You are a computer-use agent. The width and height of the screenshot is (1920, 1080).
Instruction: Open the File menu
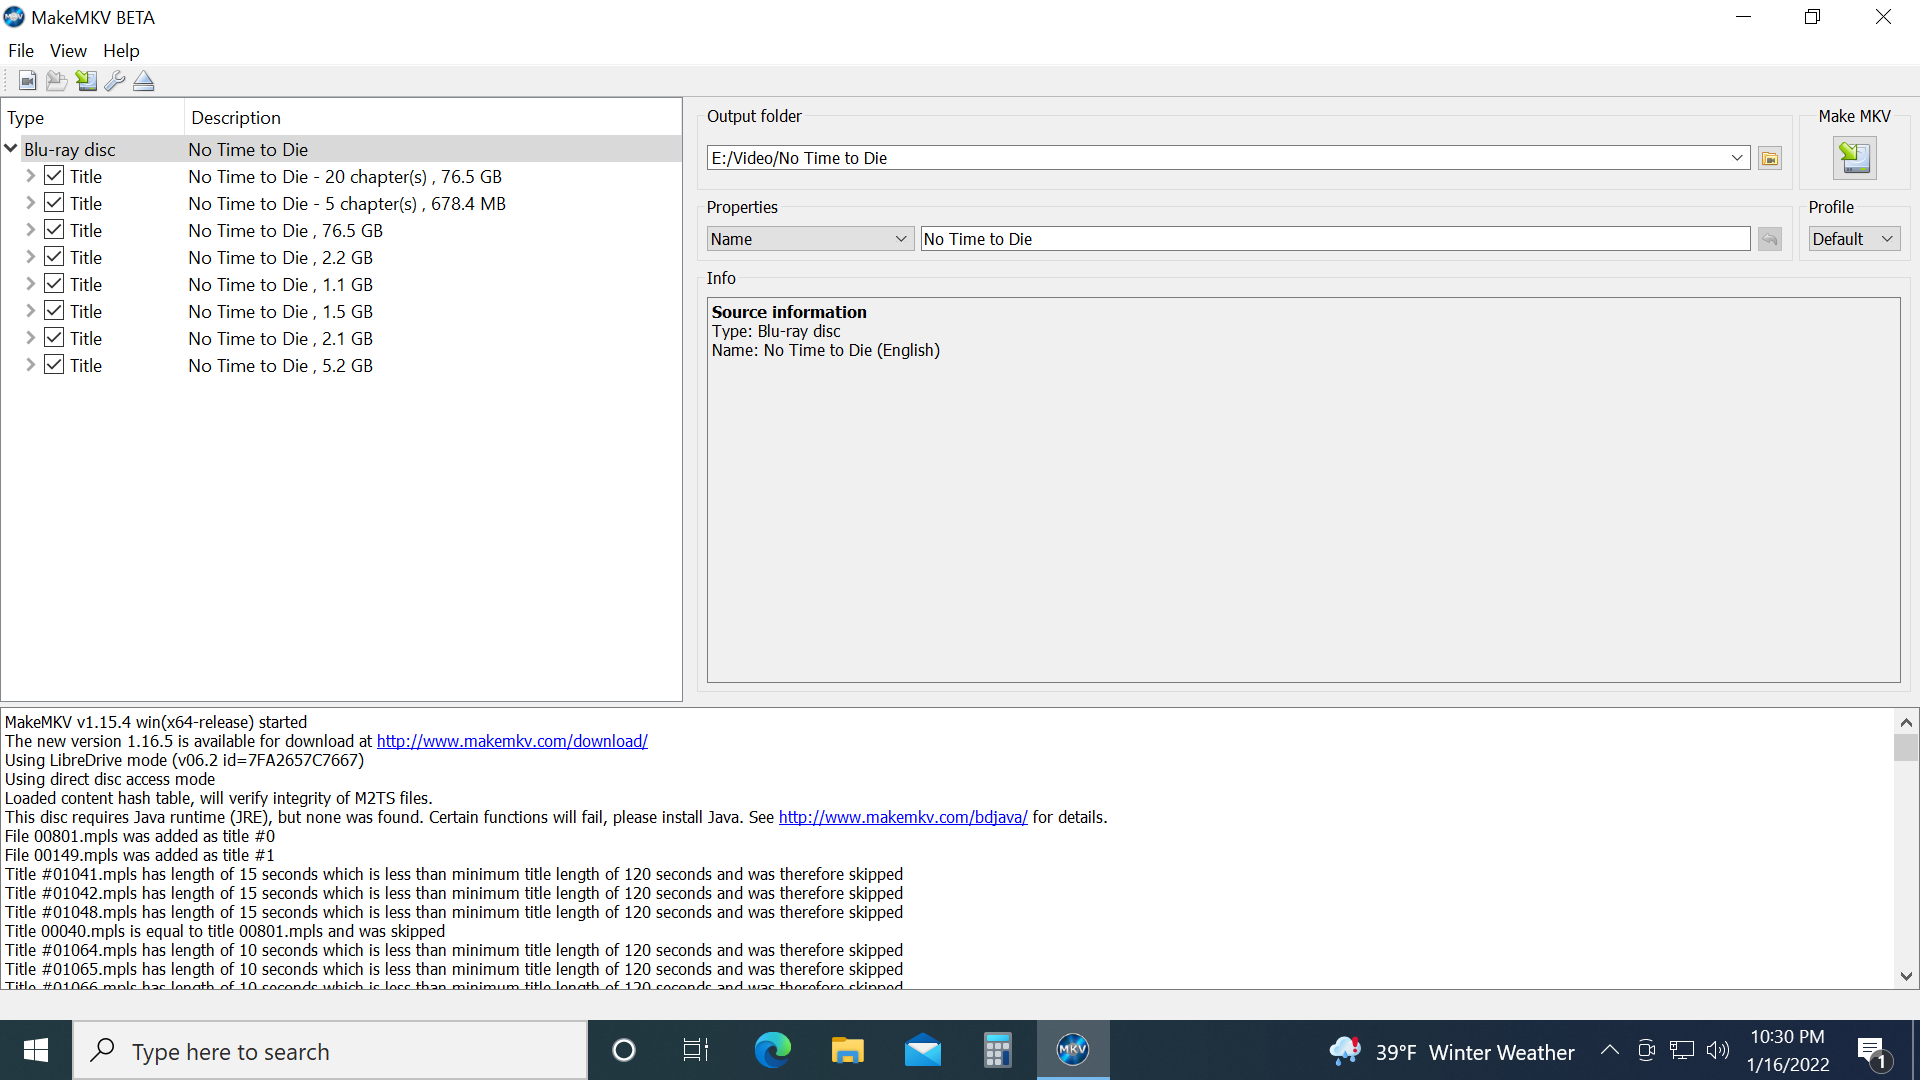coord(21,50)
